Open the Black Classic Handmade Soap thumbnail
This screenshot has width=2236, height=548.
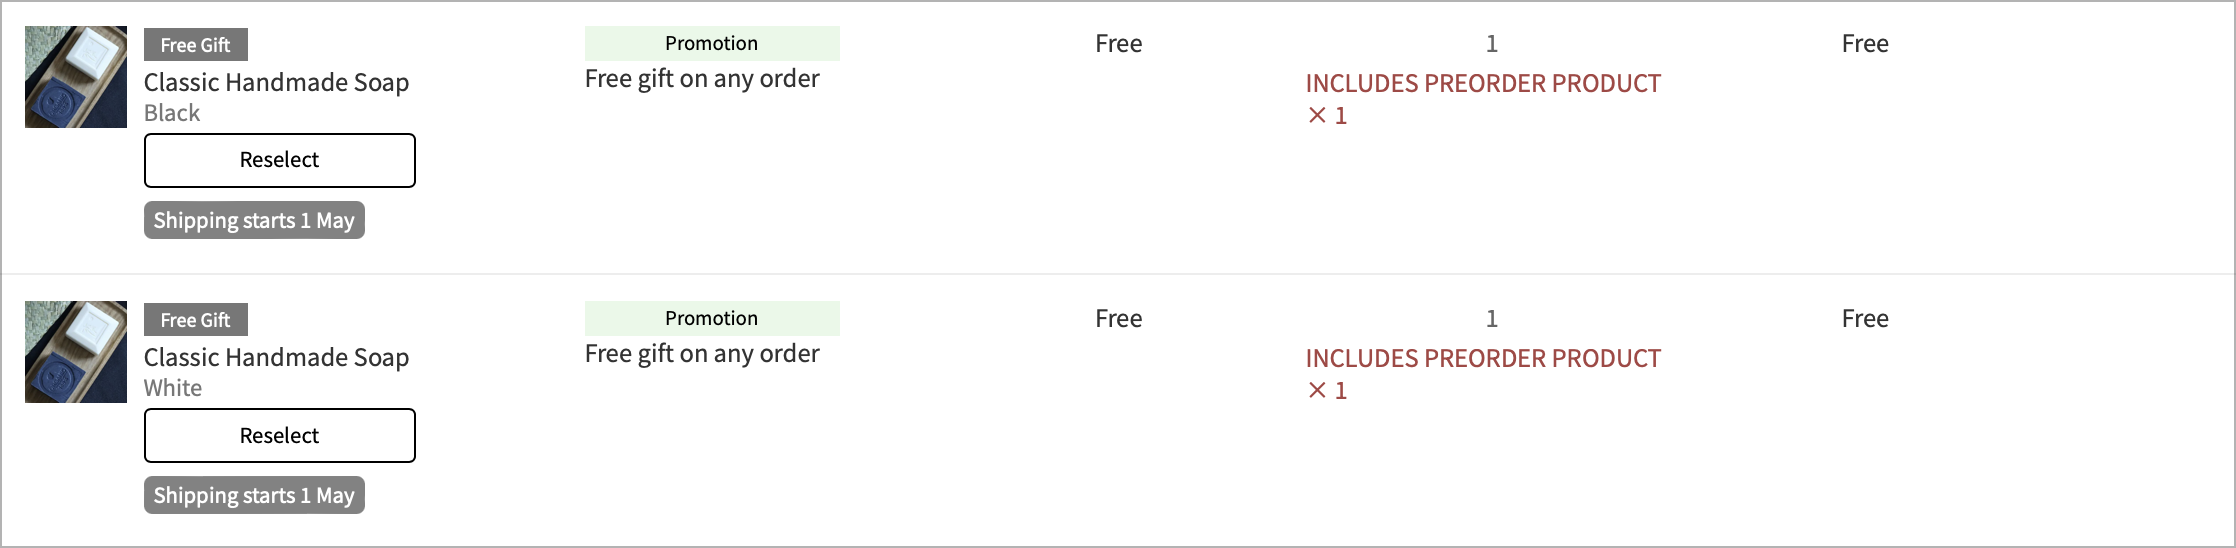click(x=76, y=77)
